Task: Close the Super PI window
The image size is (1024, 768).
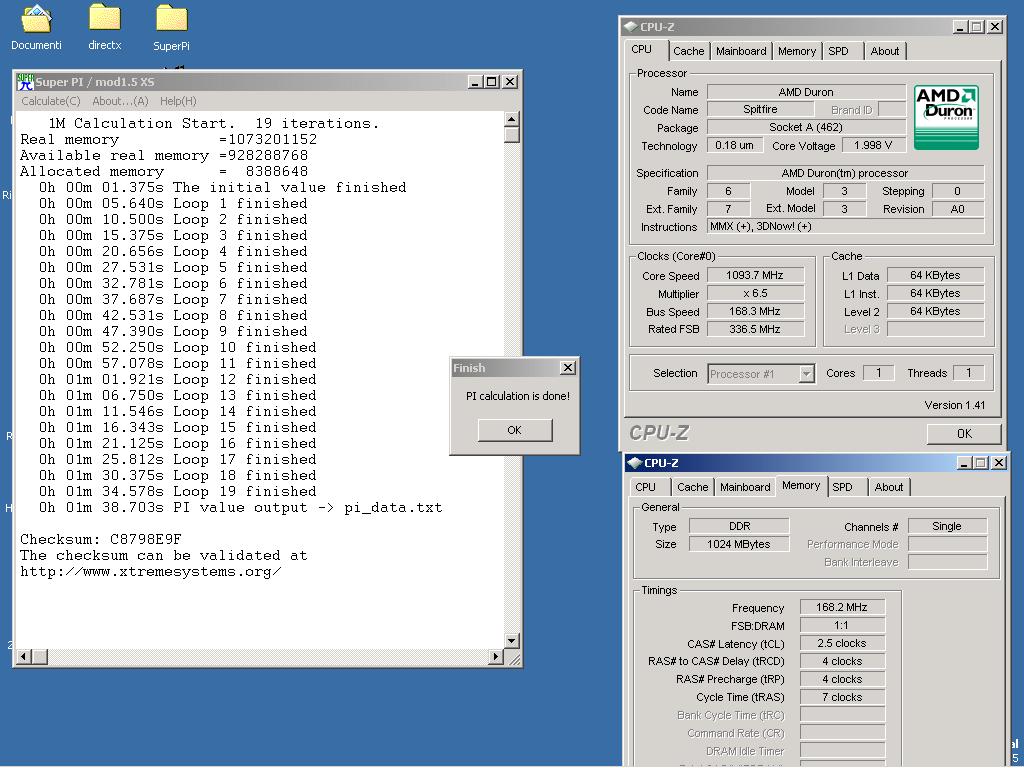Action: [511, 82]
